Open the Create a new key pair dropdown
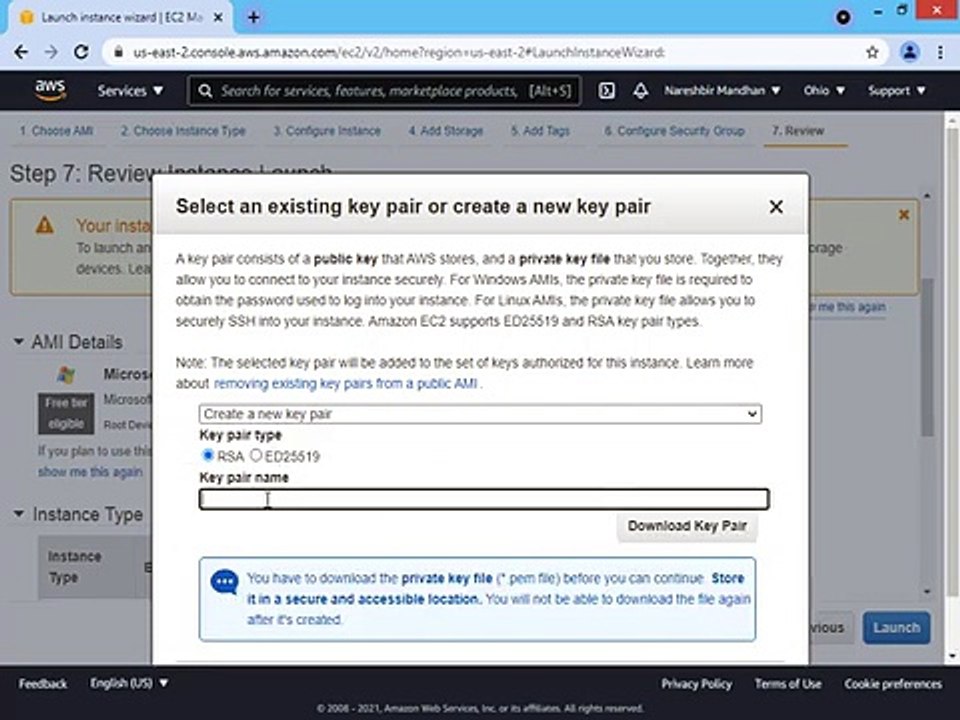The image size is (960, 720). pyautogui.click(x=480, y=414)
